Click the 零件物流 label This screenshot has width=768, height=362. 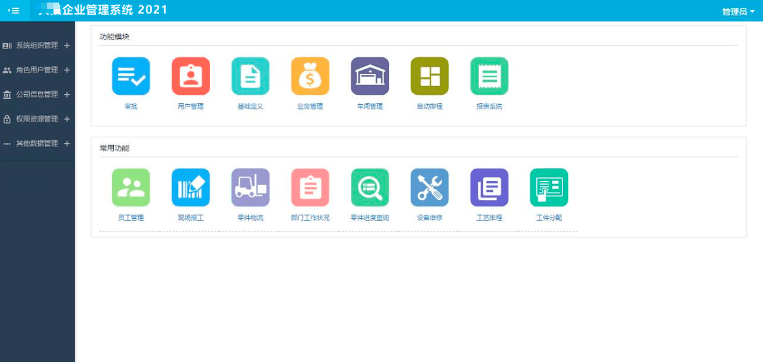pos(250,218)
